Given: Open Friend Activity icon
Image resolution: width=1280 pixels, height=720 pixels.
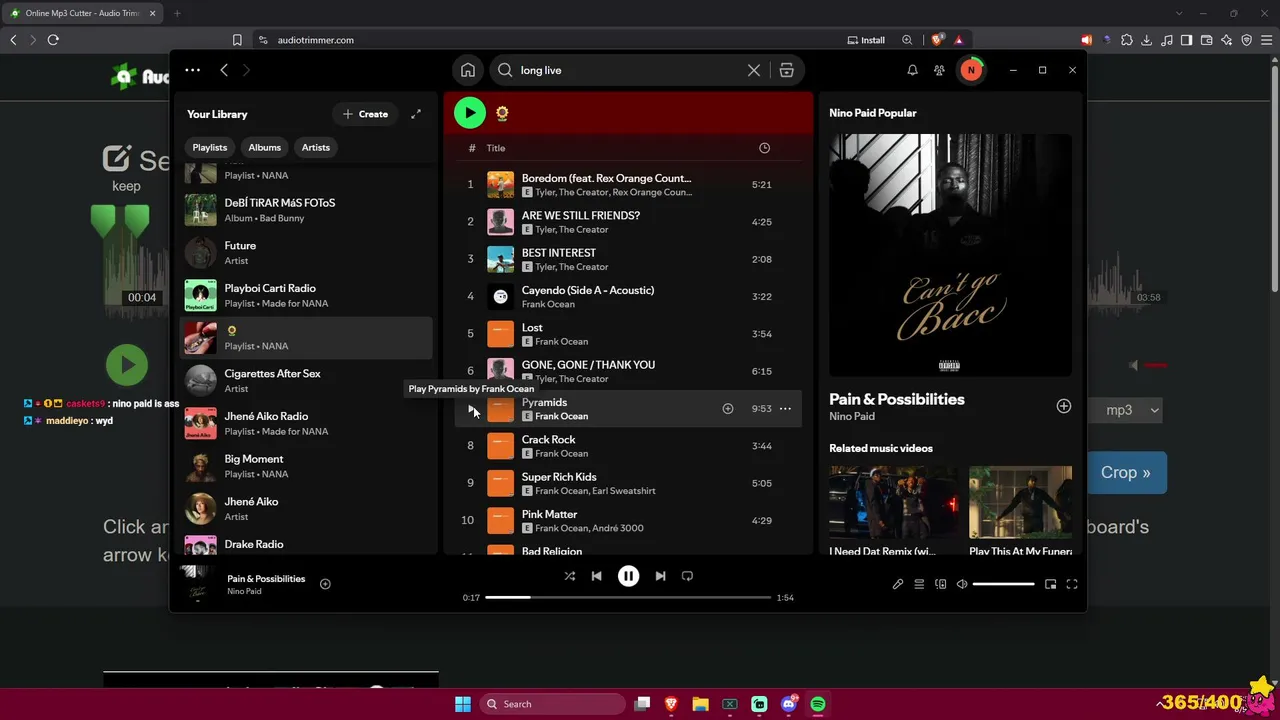Looking at the screenshot, I should point(939,70).
